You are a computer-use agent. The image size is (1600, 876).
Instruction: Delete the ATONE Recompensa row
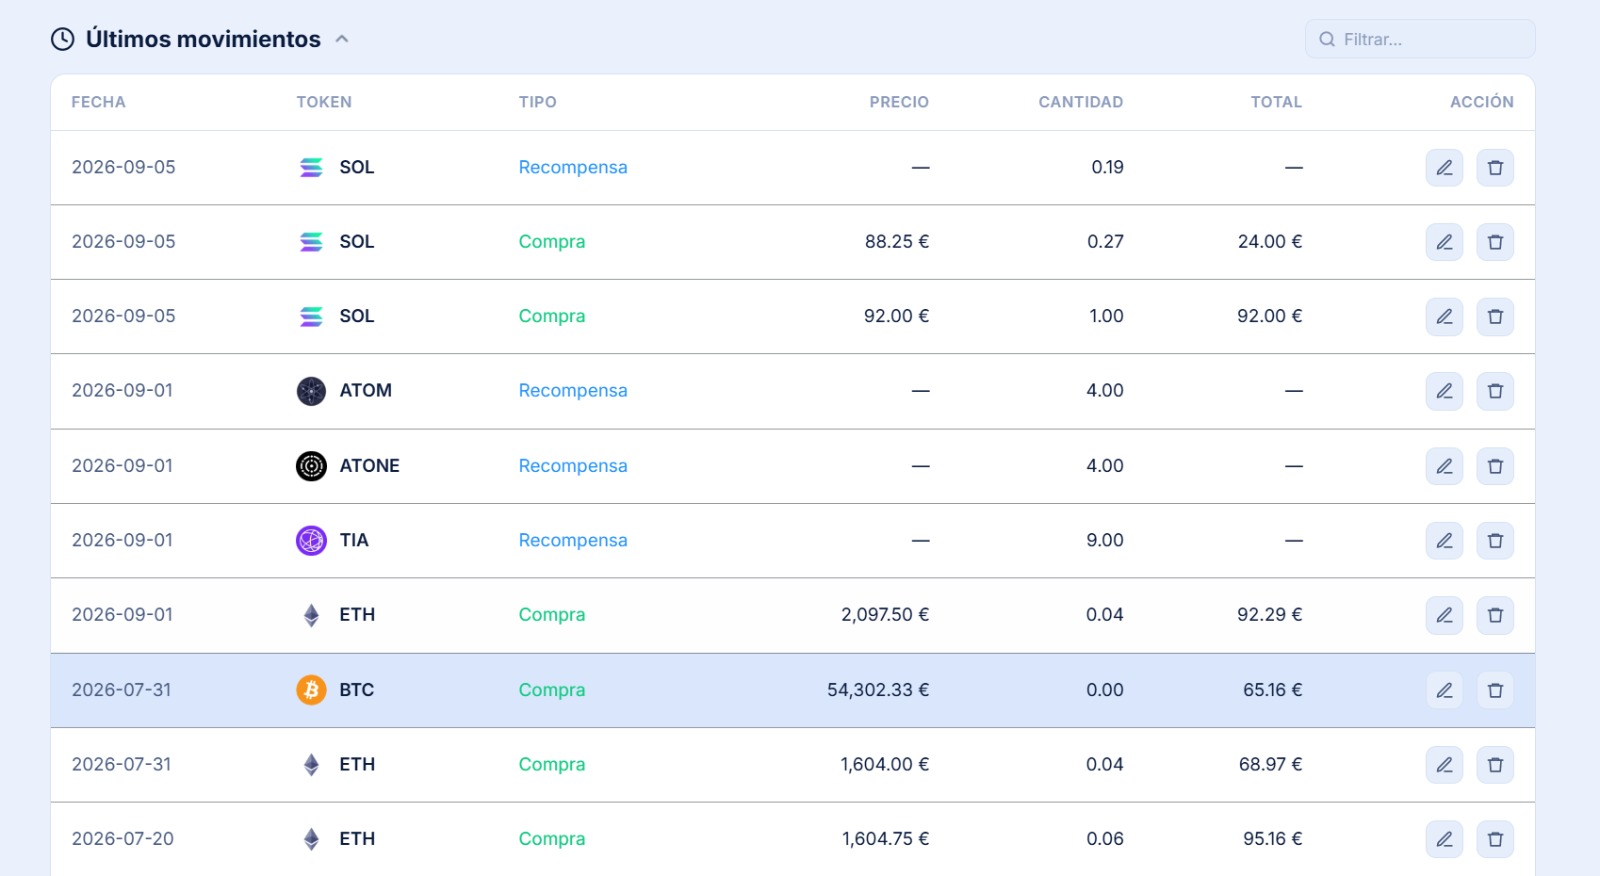point(1495,466)
